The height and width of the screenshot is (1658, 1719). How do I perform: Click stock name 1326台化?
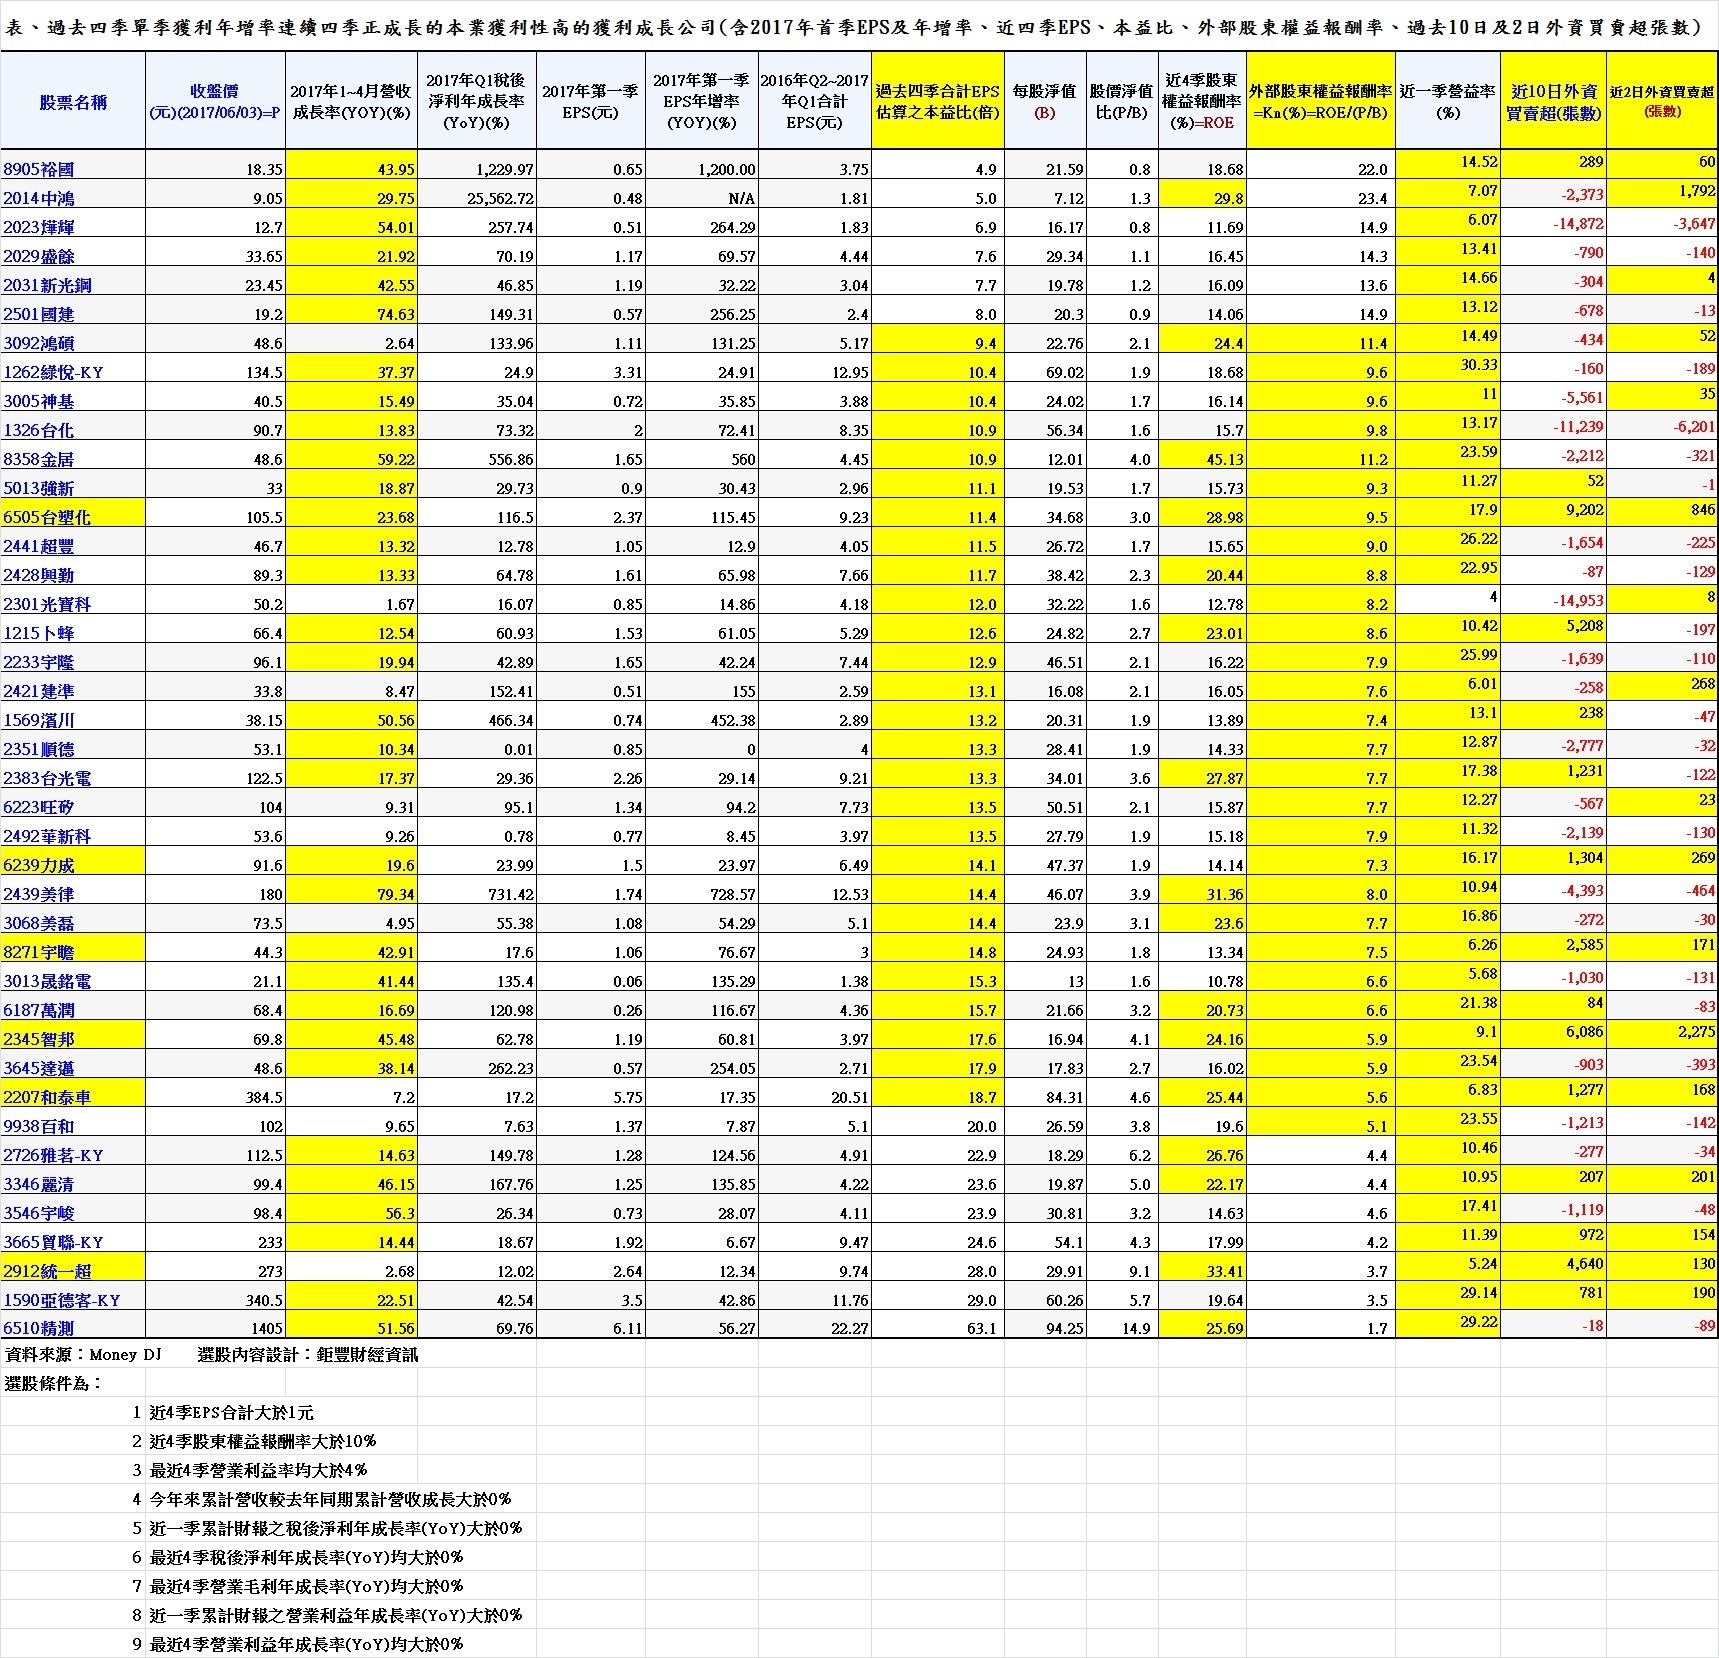point(38,430)
